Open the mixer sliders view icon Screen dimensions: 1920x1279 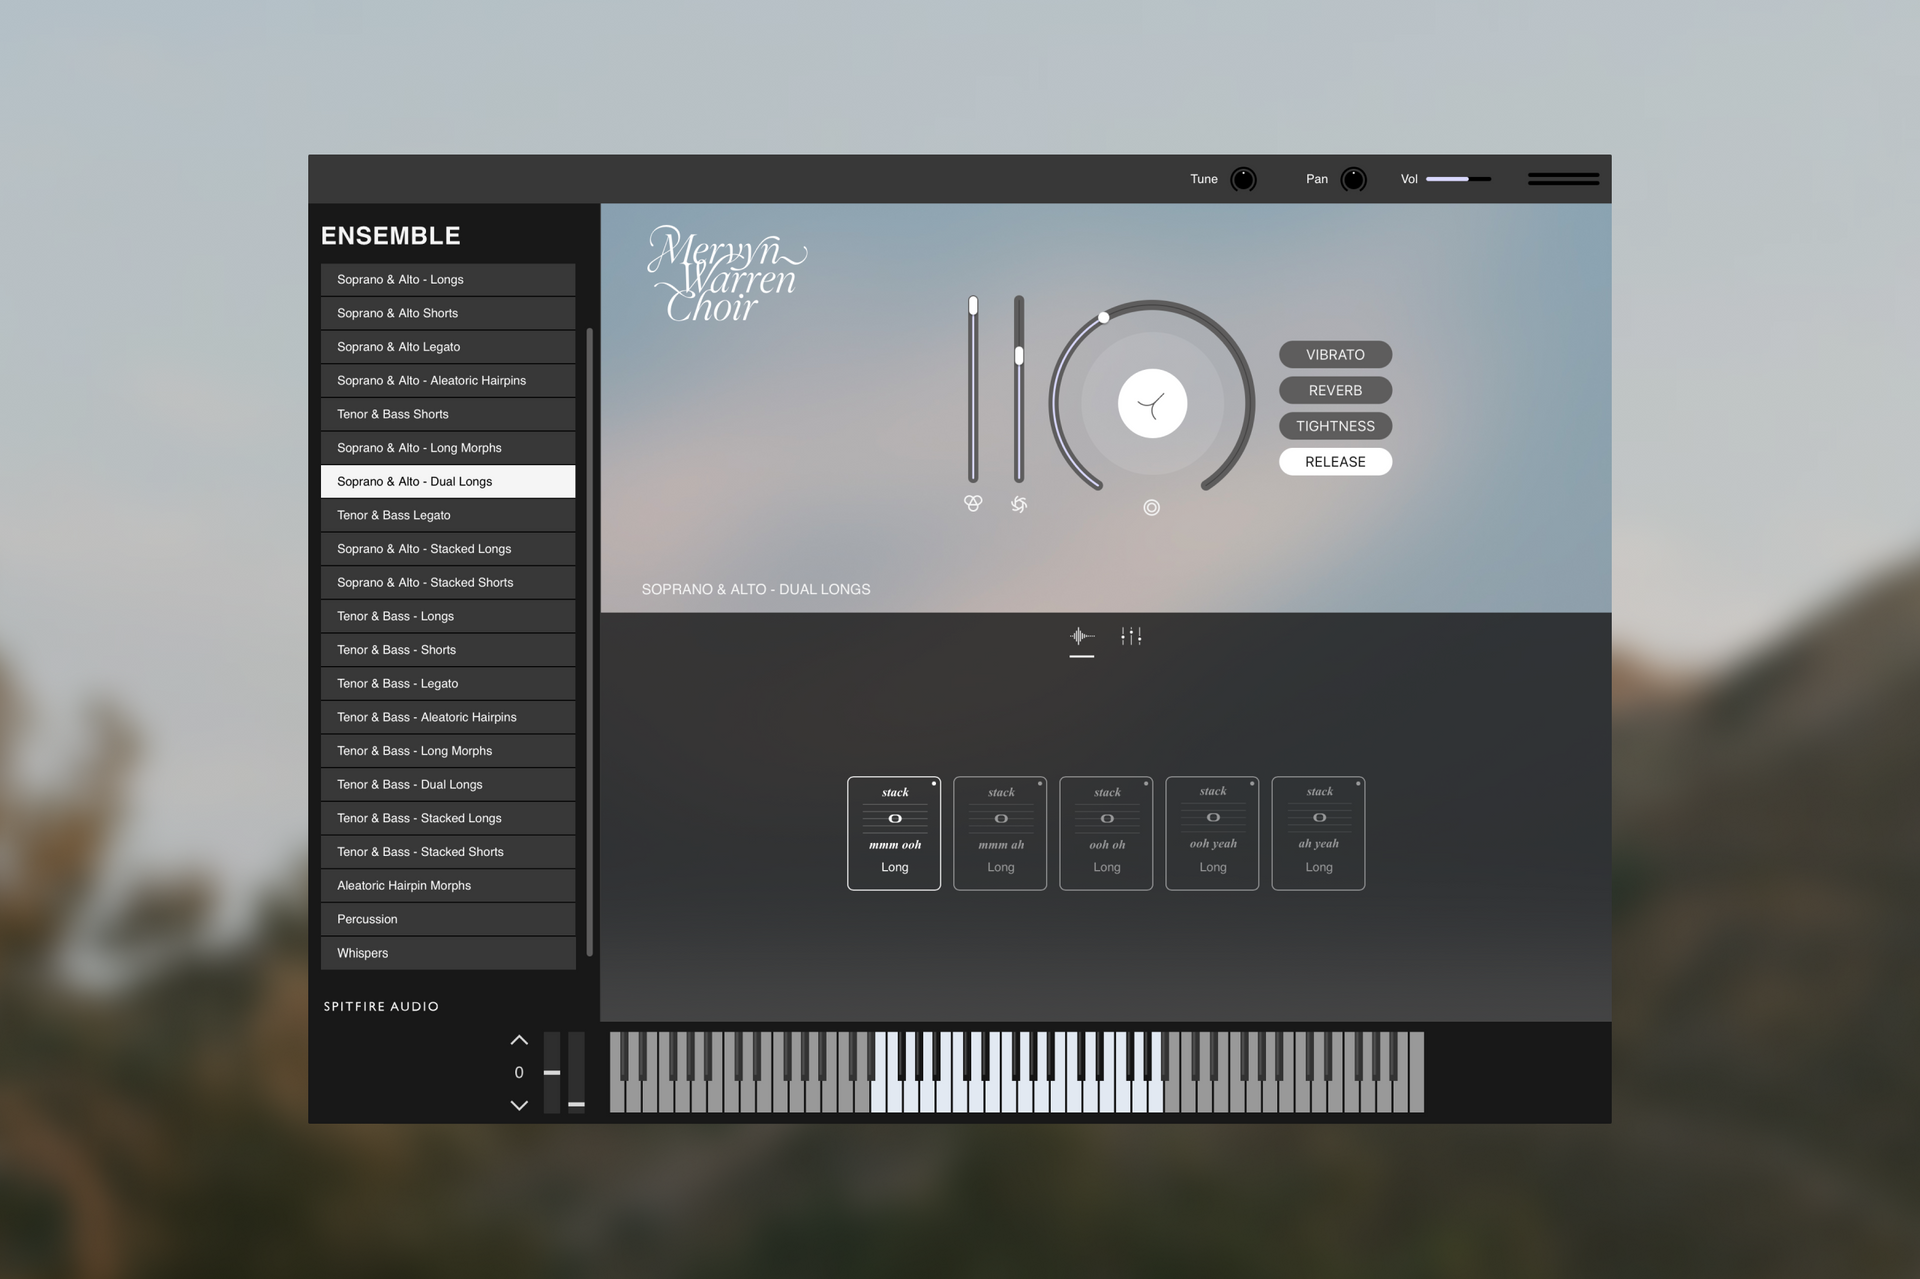[1131, 636]
